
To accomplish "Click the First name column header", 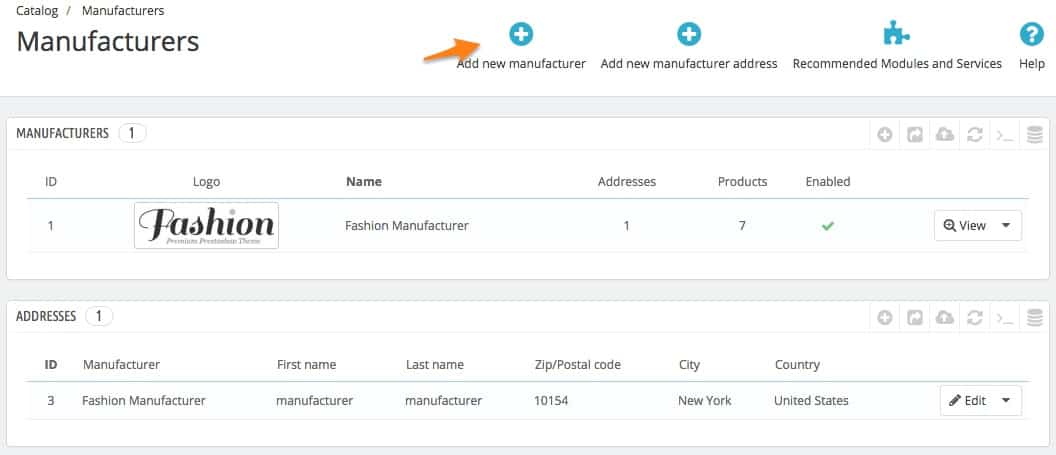I will [306, 365].
